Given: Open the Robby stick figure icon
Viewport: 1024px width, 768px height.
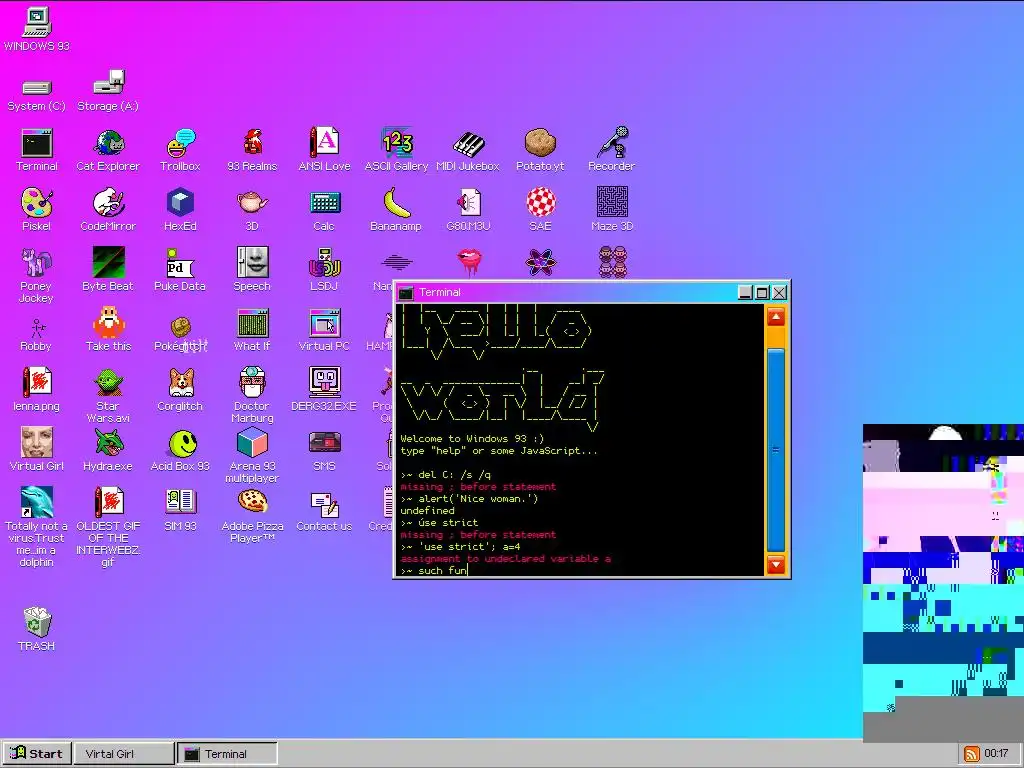Looking at the screenshot, I should click(37, 335).
